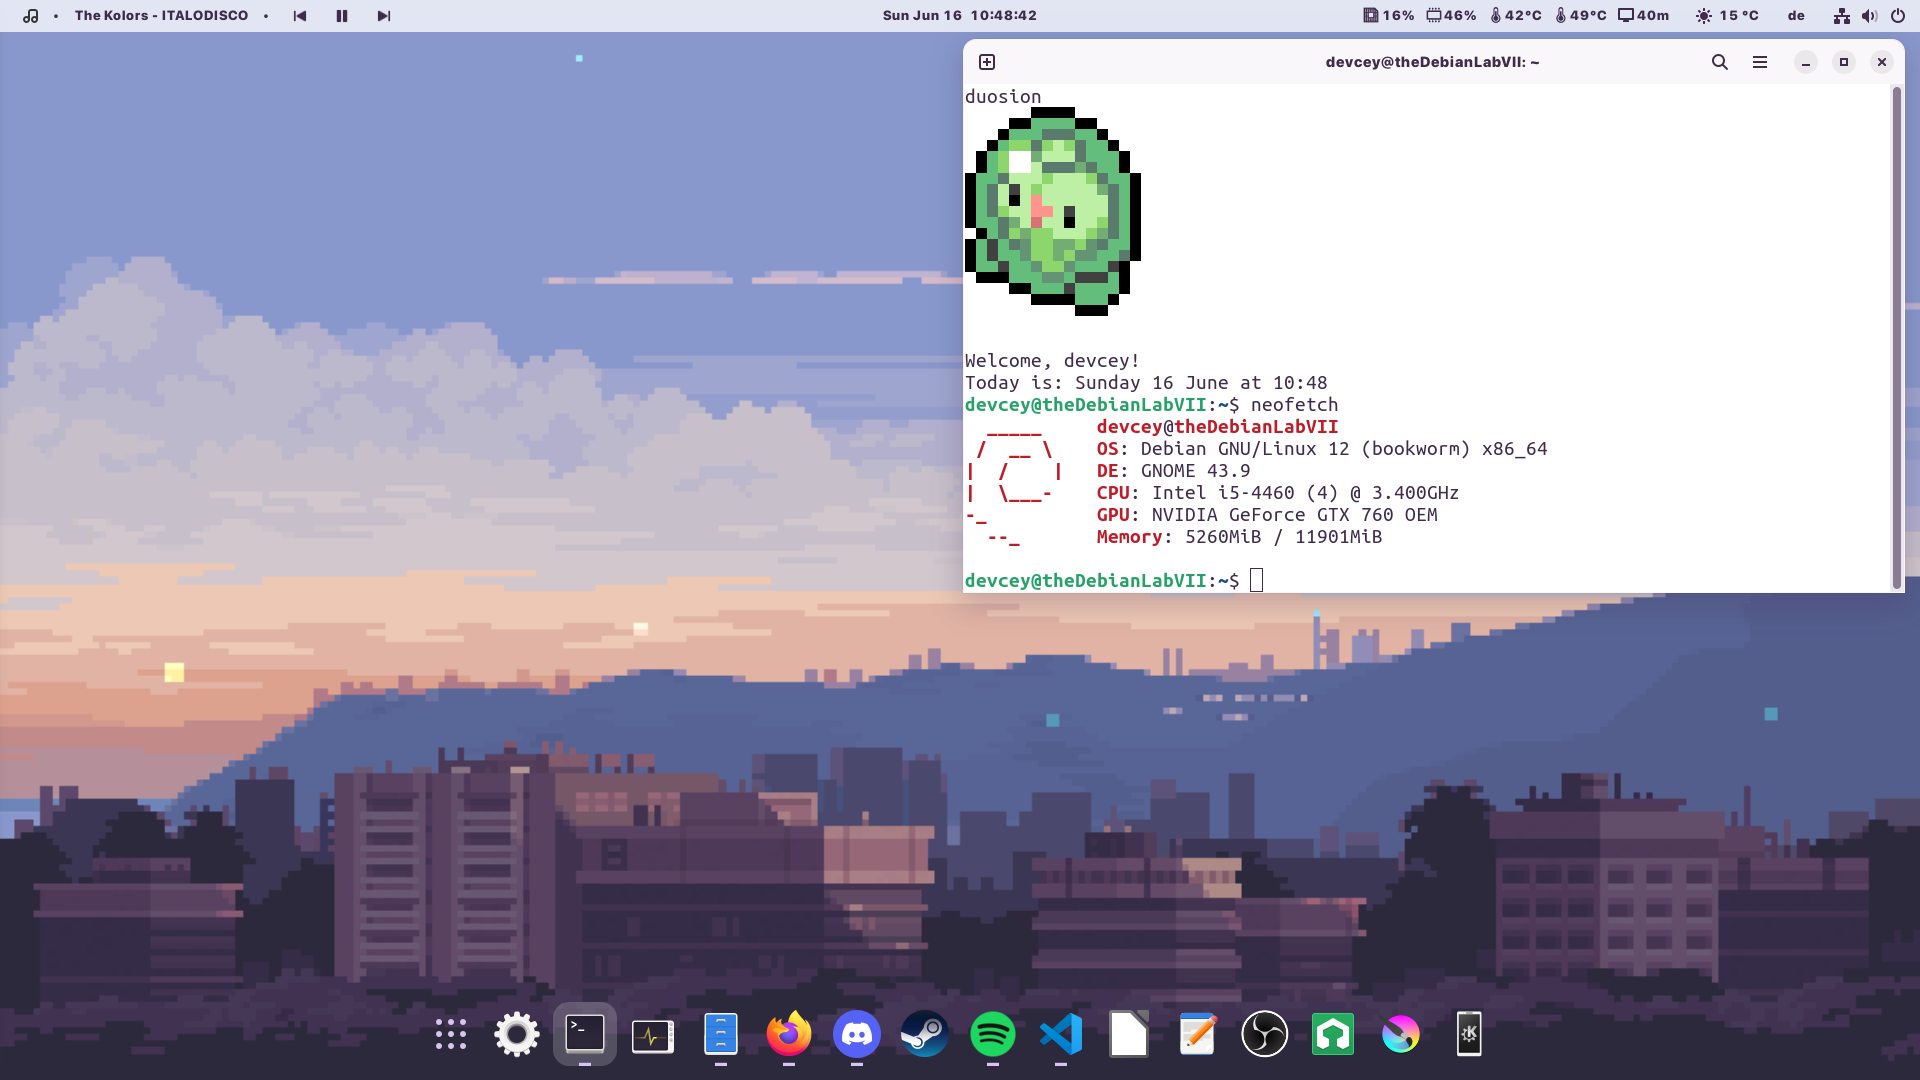Click 'NVIDIA GeForce GTX 760 OEM' text
Viewport: 1920px width, 1080px height.
point(1294,514)
